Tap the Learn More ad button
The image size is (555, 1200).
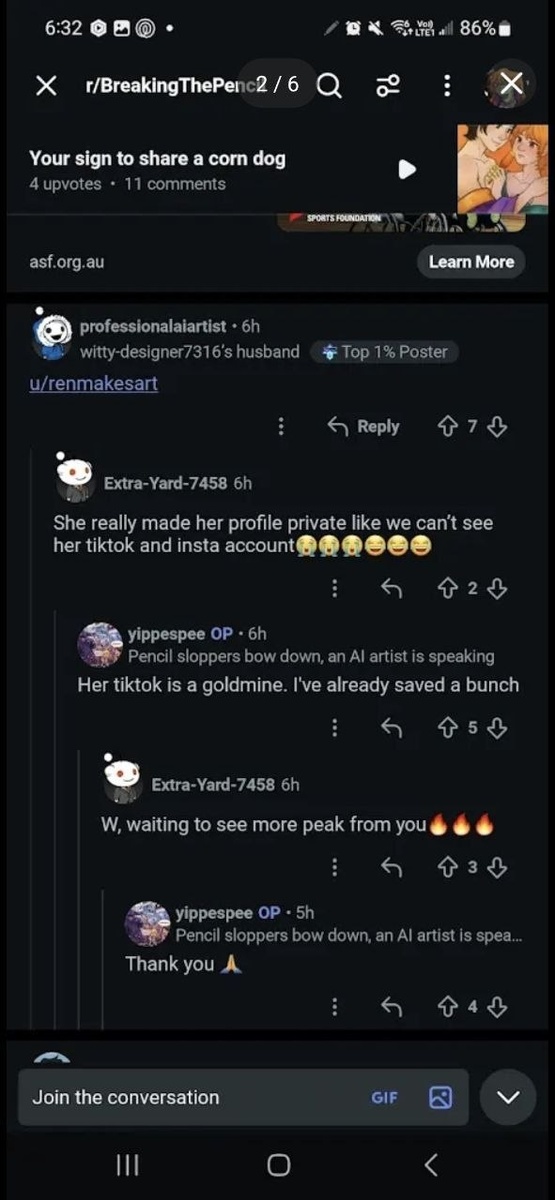[470, 262]
